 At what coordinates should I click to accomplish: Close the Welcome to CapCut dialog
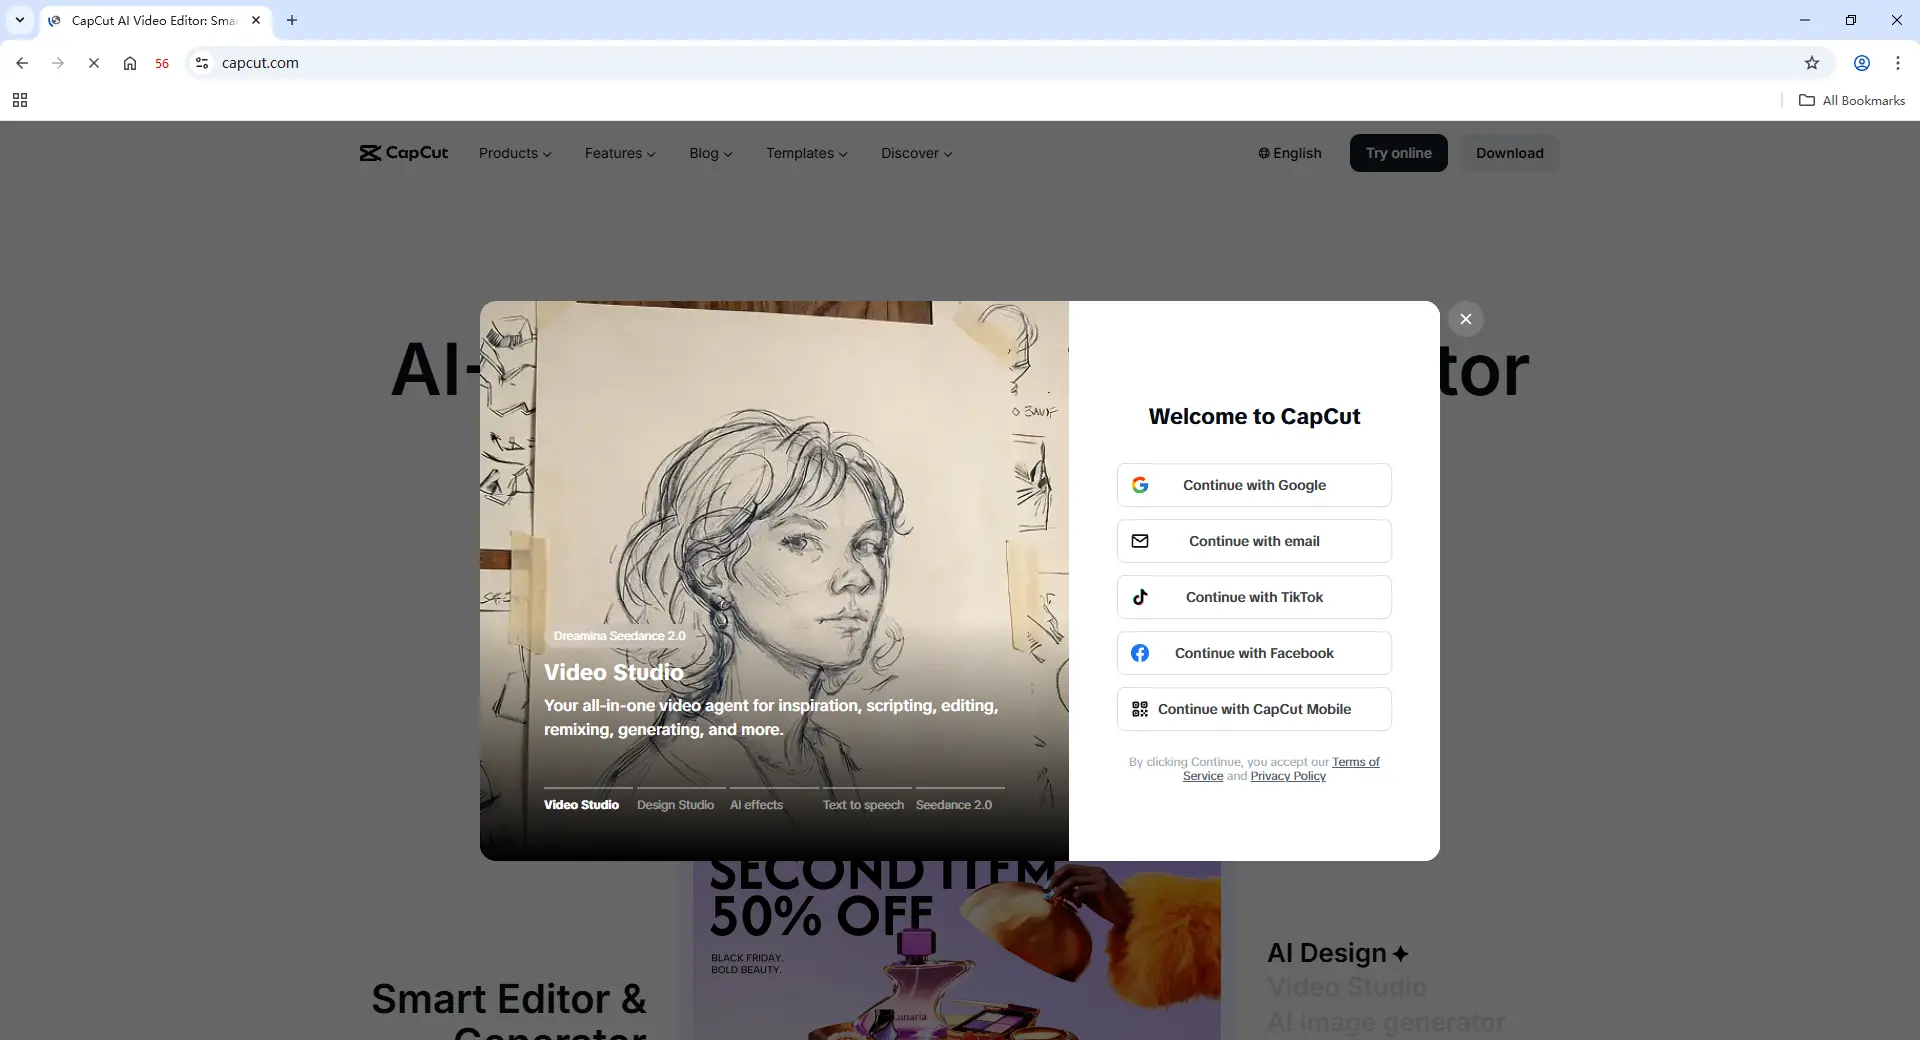[x=1466, y=319]
